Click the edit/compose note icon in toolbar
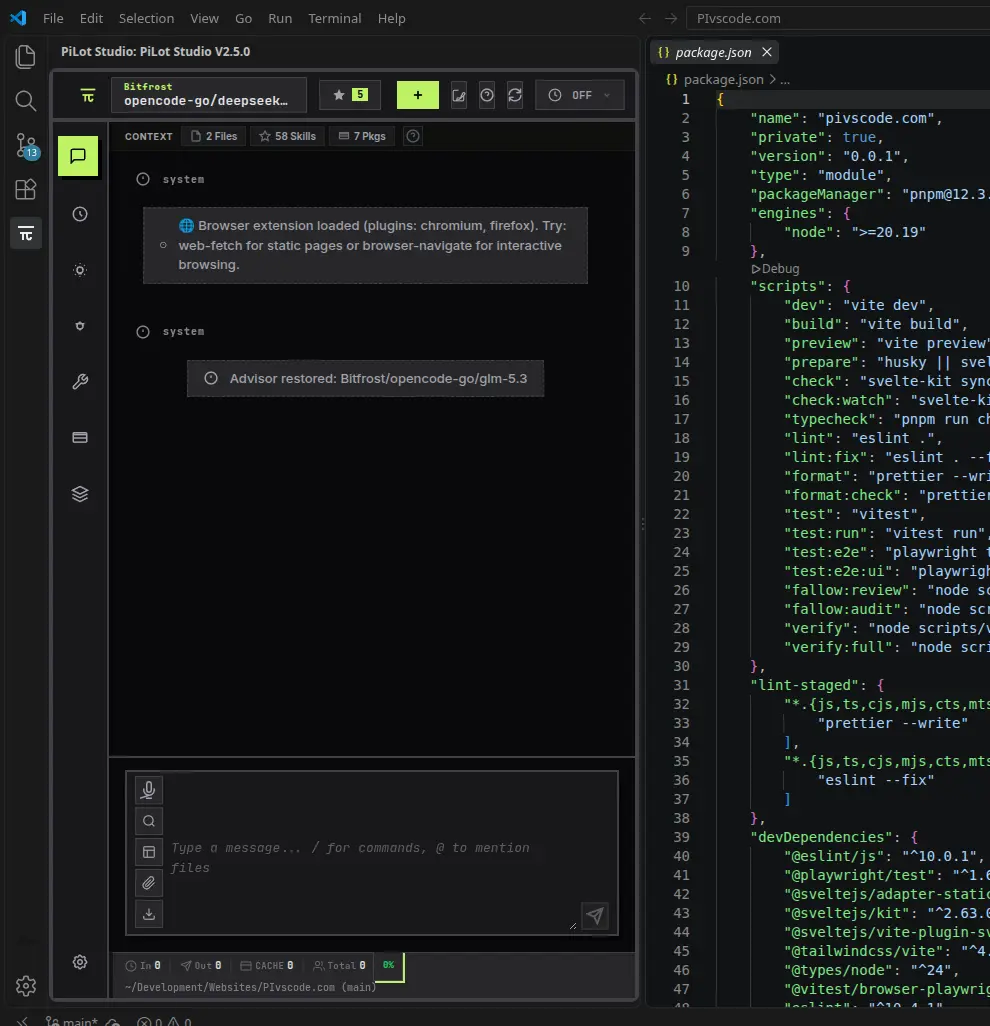 (x=459, y=96)
